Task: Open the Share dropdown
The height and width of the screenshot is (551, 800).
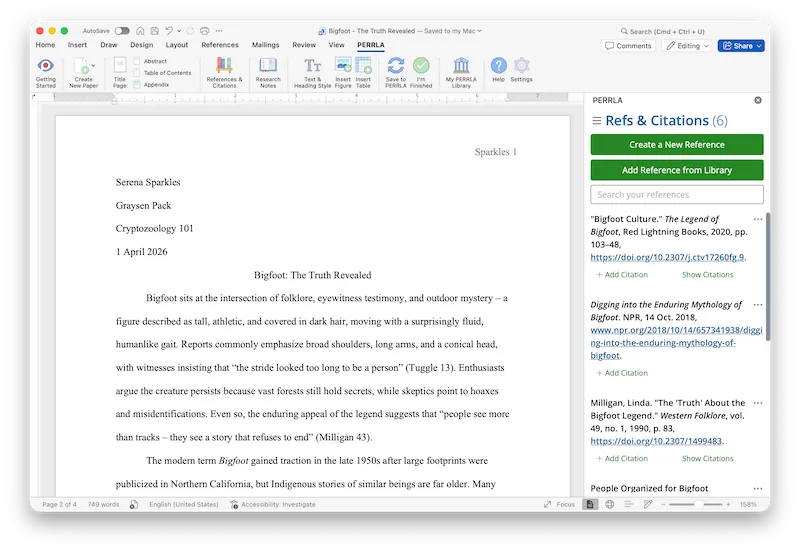Action: (x=759, y=46)
